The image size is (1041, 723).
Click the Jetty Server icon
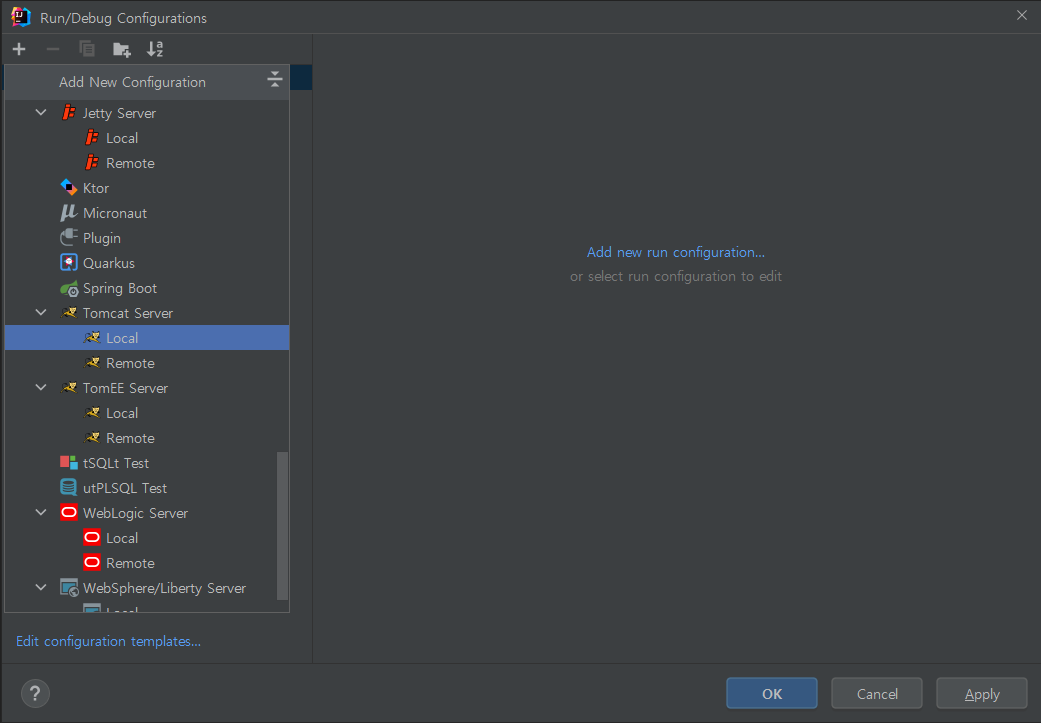click(68, 113)
